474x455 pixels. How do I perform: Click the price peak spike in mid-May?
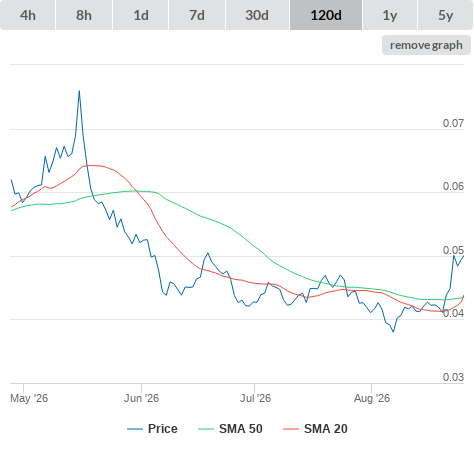(x=79, y=91)
